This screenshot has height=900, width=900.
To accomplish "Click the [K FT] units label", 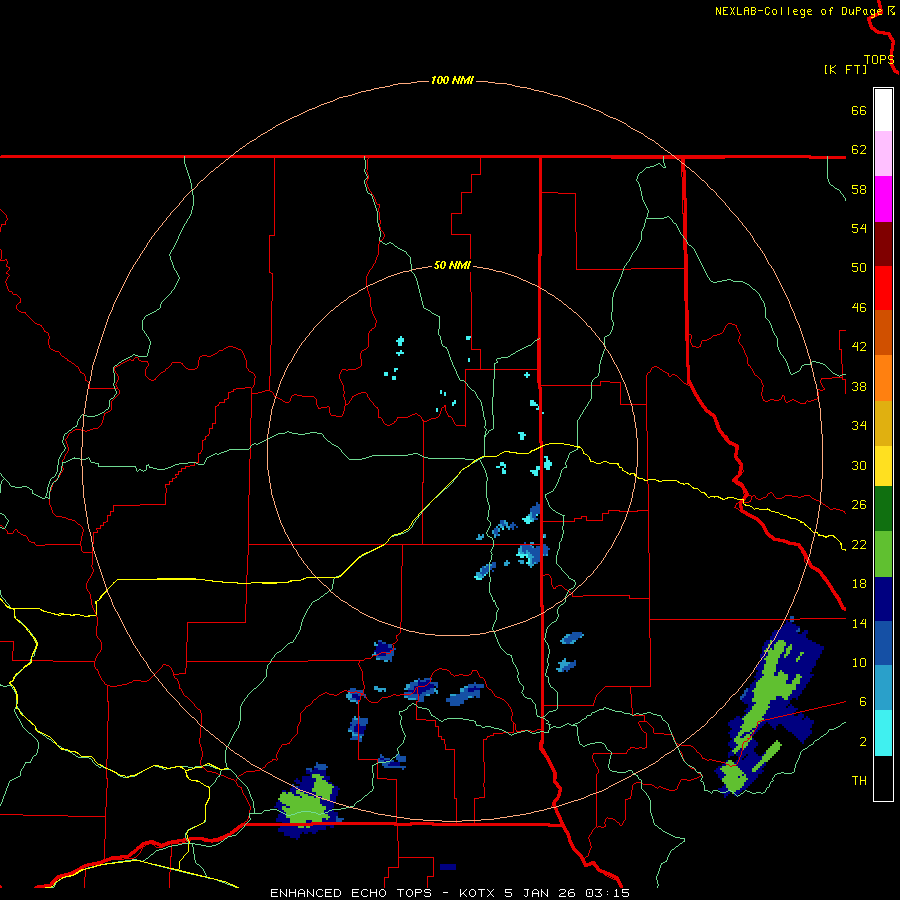I will pyautogui.click(x=845, y=69).
